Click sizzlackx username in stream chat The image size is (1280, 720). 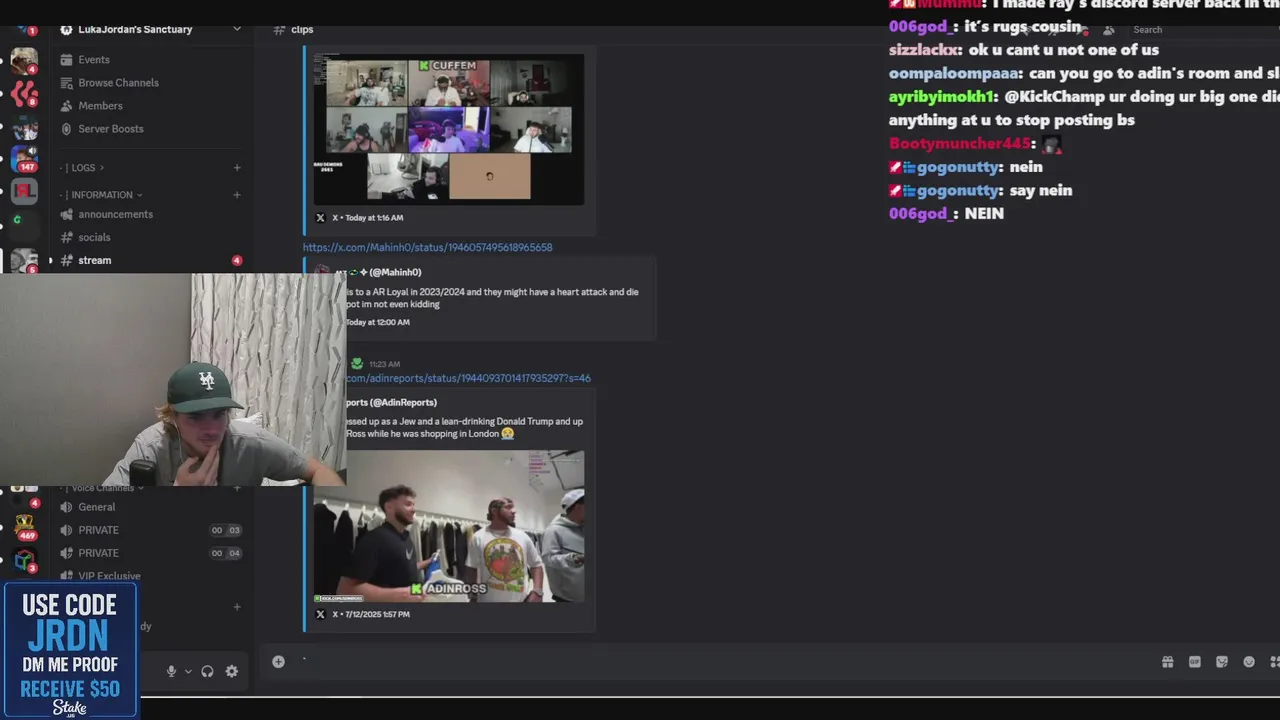pos(925,50)
